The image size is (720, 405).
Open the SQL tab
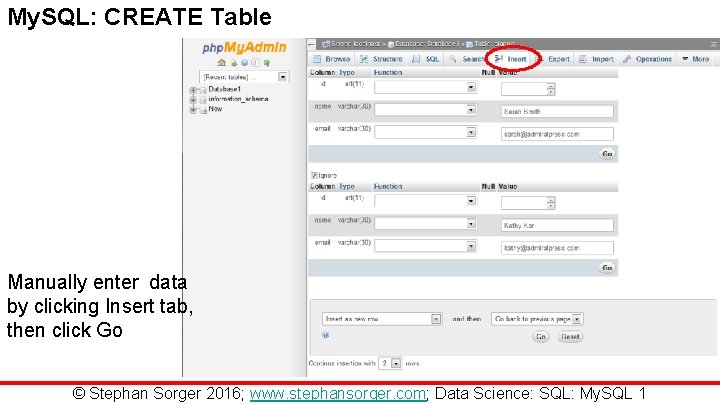[x=426, y=59]
